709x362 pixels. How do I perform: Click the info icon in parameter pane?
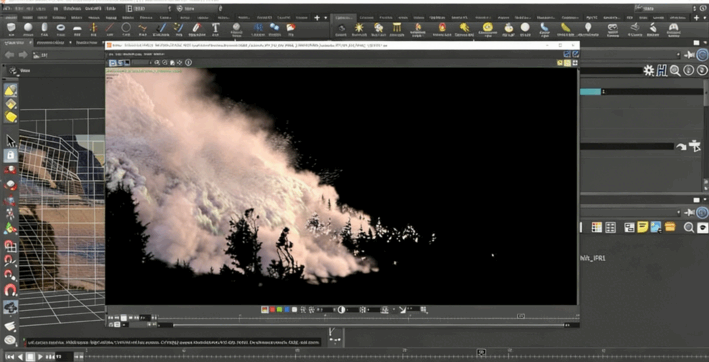pyautogui.click(x=689, y=71)
